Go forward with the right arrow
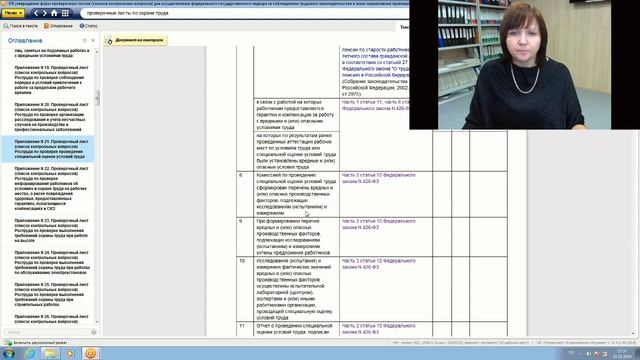 pyautogui.click(x=44, y=13)
